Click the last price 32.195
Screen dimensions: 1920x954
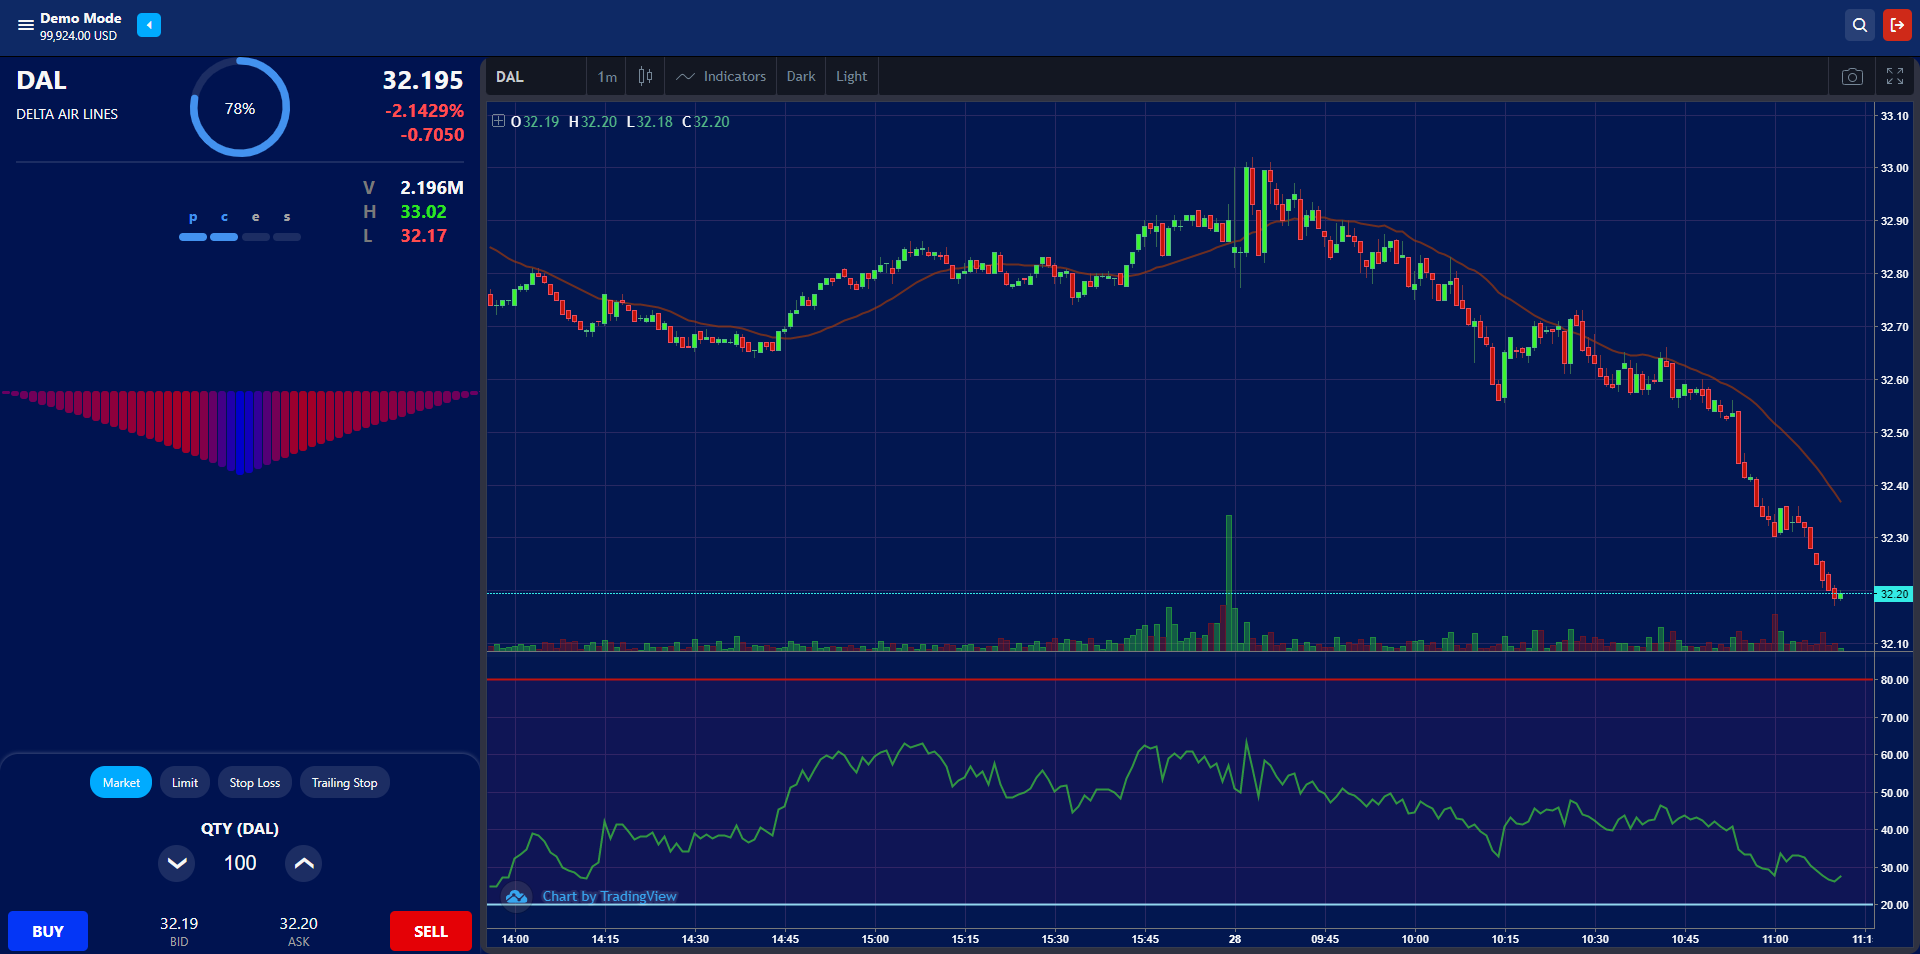coord(423,80)
